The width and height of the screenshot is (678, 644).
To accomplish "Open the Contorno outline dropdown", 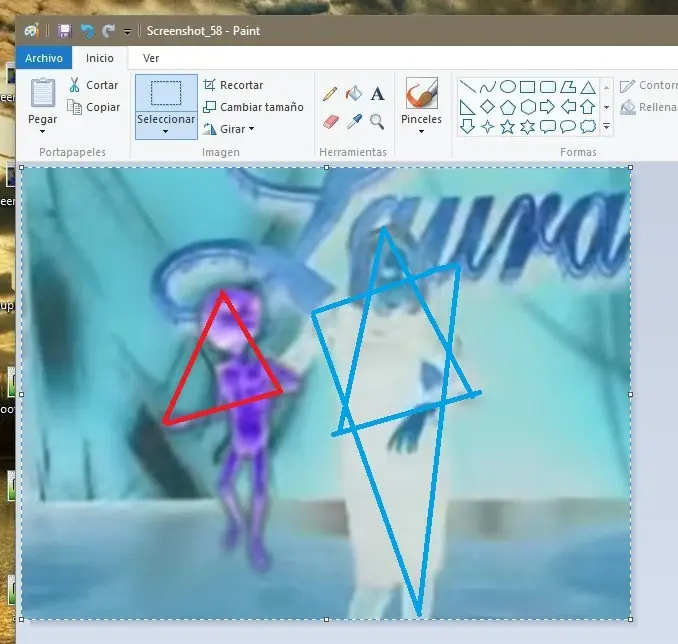I will pyautogui.click(x=648, y=86).
